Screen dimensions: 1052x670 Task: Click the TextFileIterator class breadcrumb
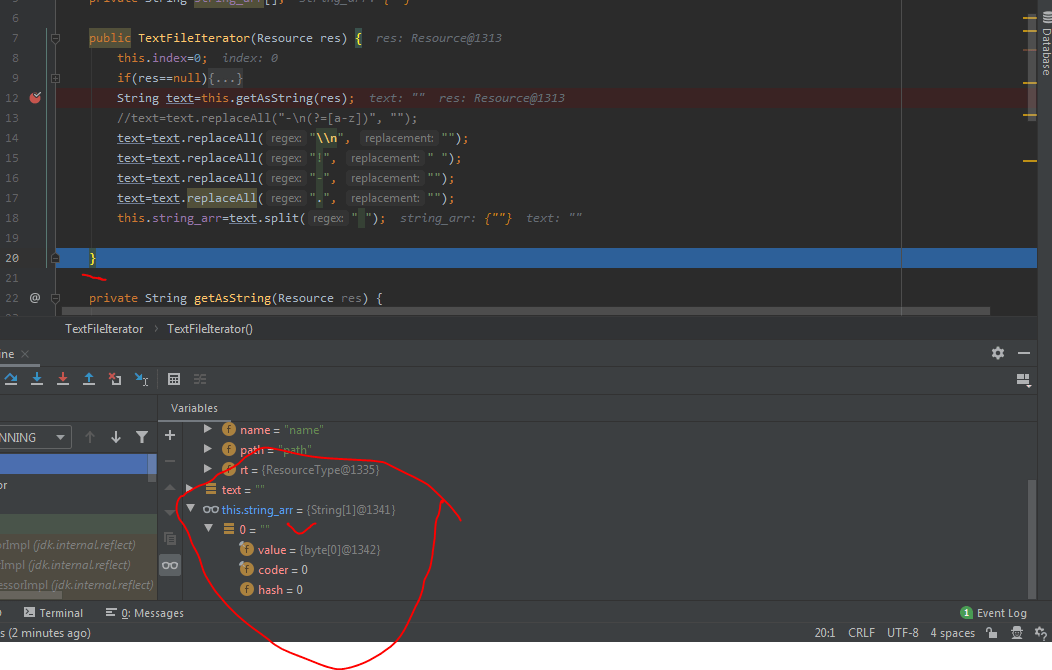104,329
